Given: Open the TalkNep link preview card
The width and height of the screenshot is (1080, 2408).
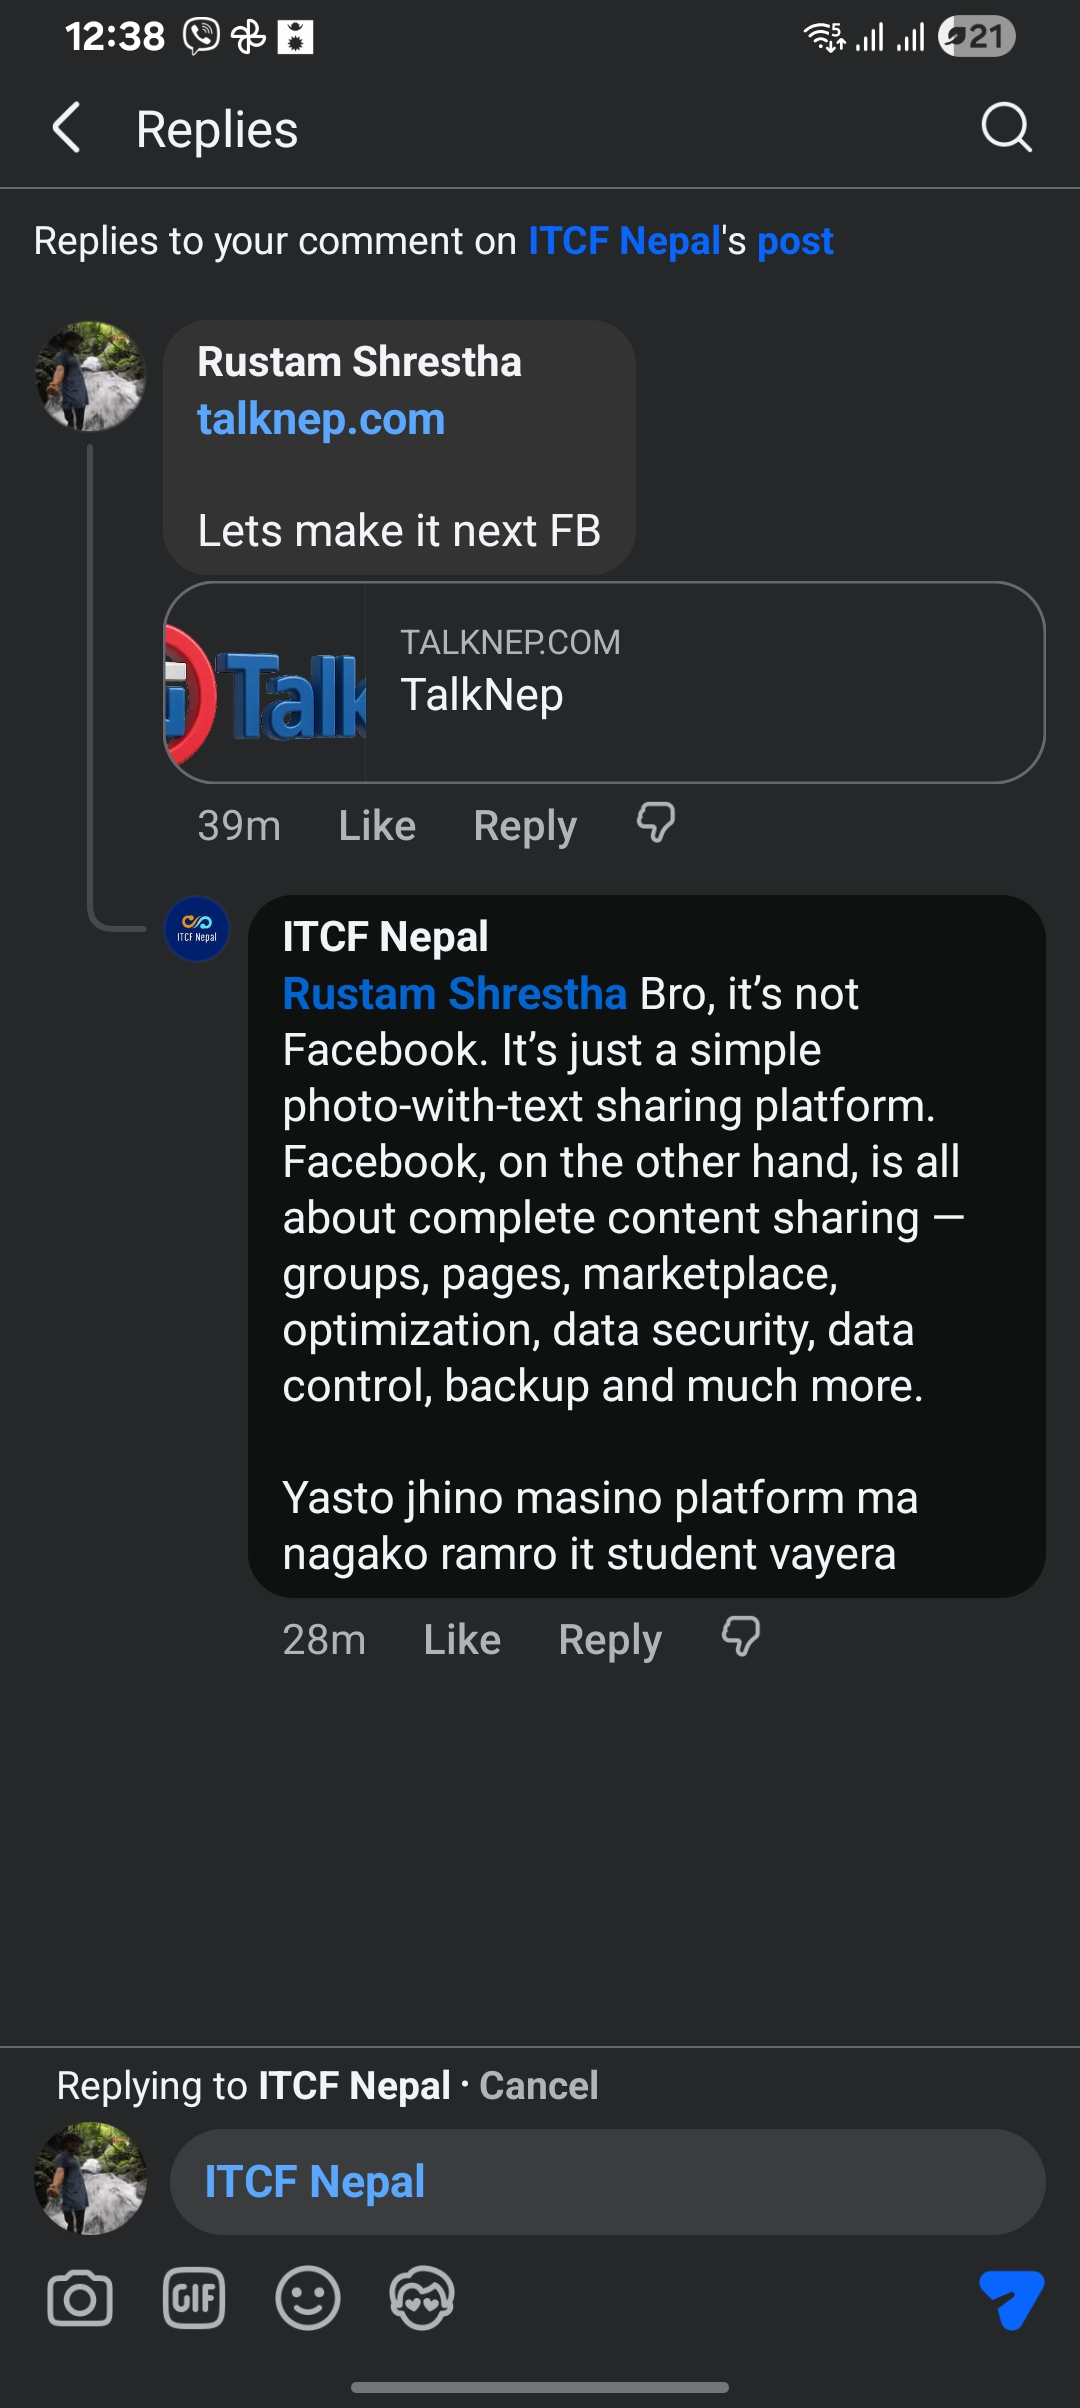Looking at the screenshot, I should pyautogui.click(x=604, y=682).
